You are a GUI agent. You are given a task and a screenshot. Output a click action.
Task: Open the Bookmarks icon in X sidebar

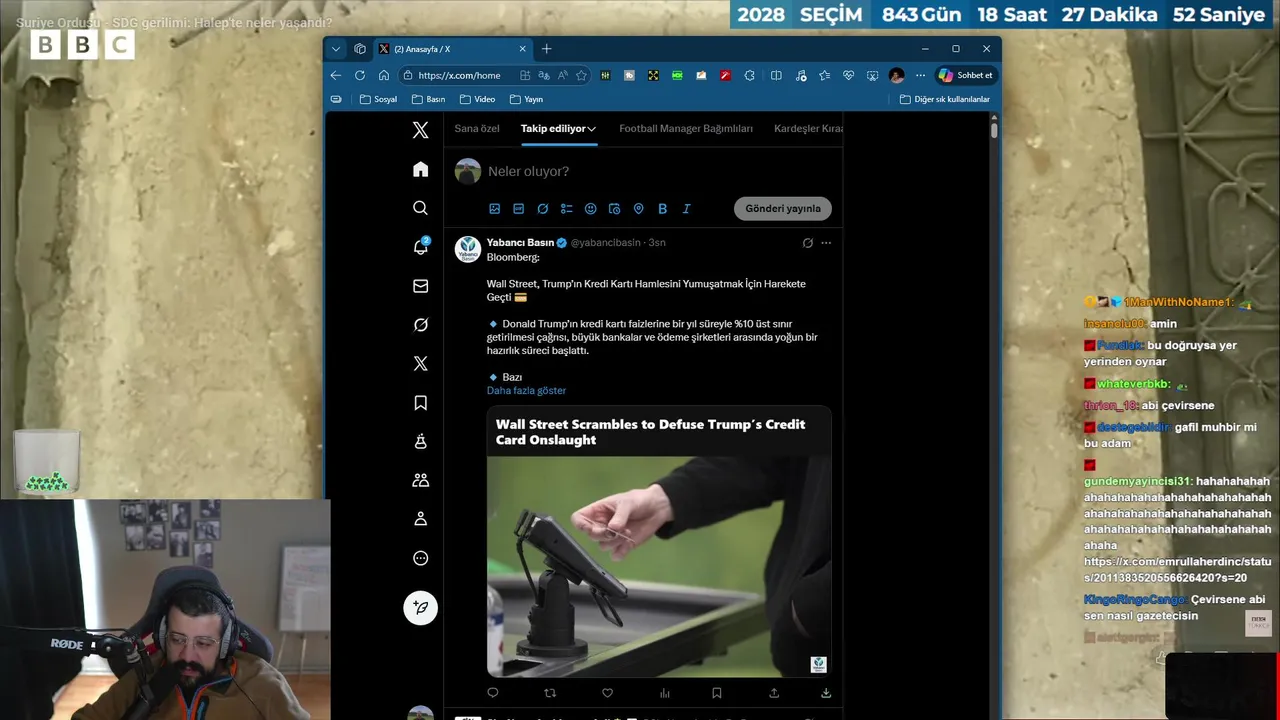click(420, 403)
